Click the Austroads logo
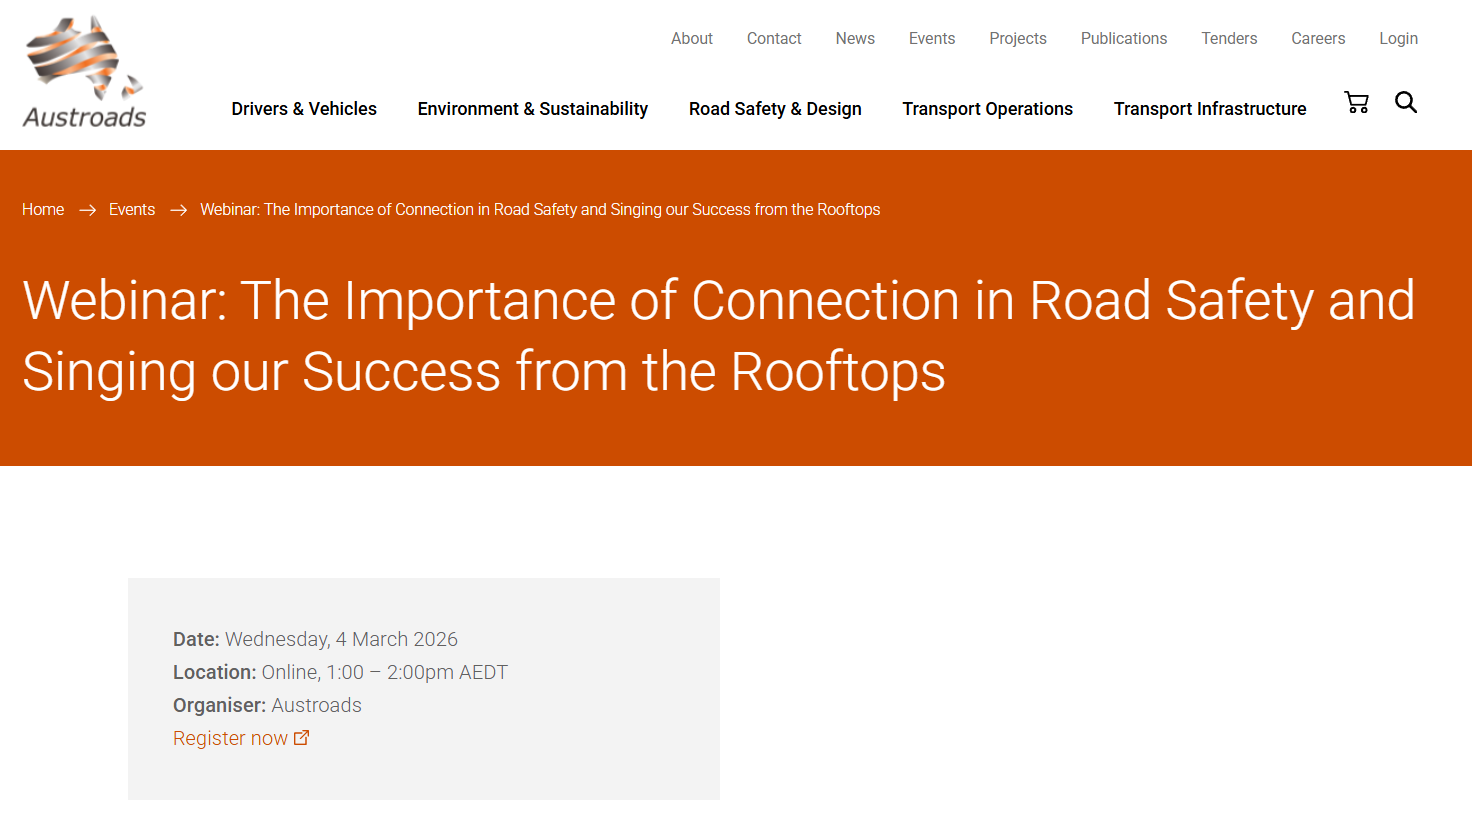This screenshot has height=815, width=1472. click(x=85, y=73)
